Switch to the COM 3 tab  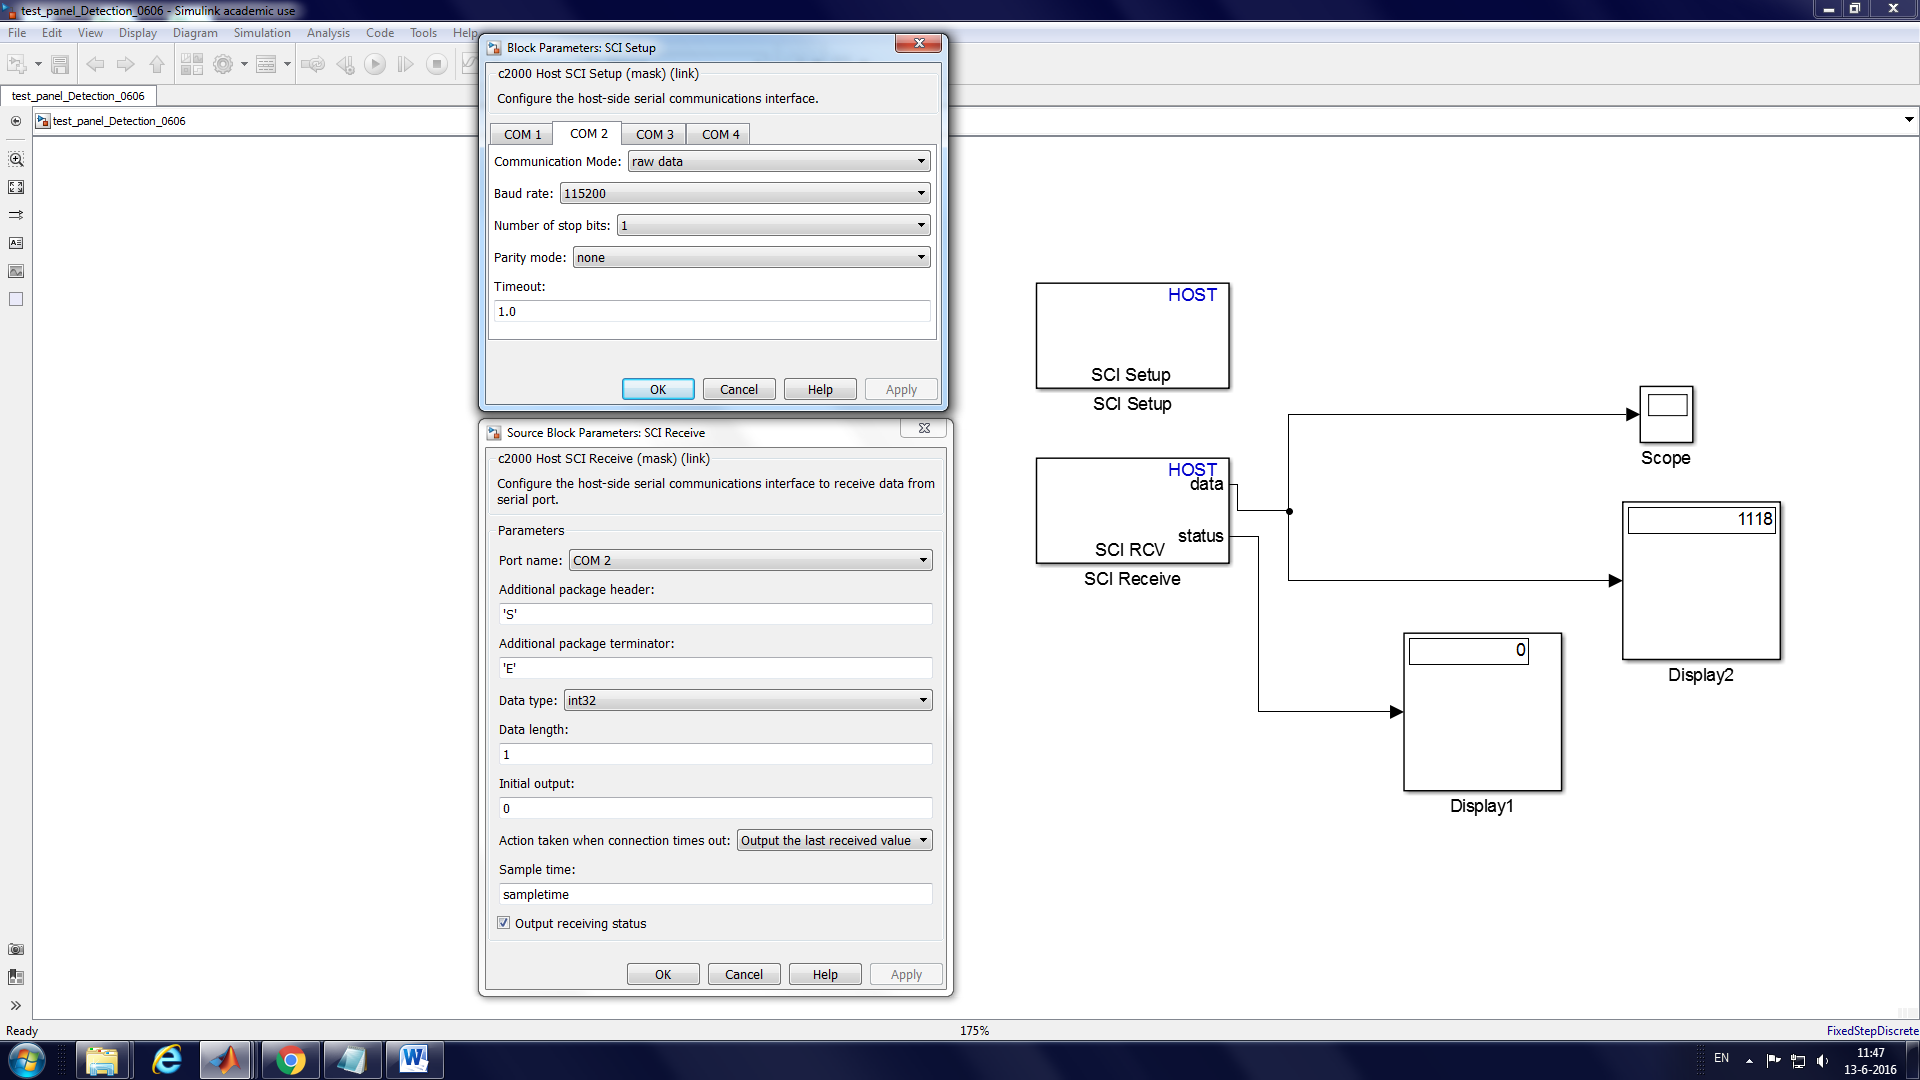(654, 134)
